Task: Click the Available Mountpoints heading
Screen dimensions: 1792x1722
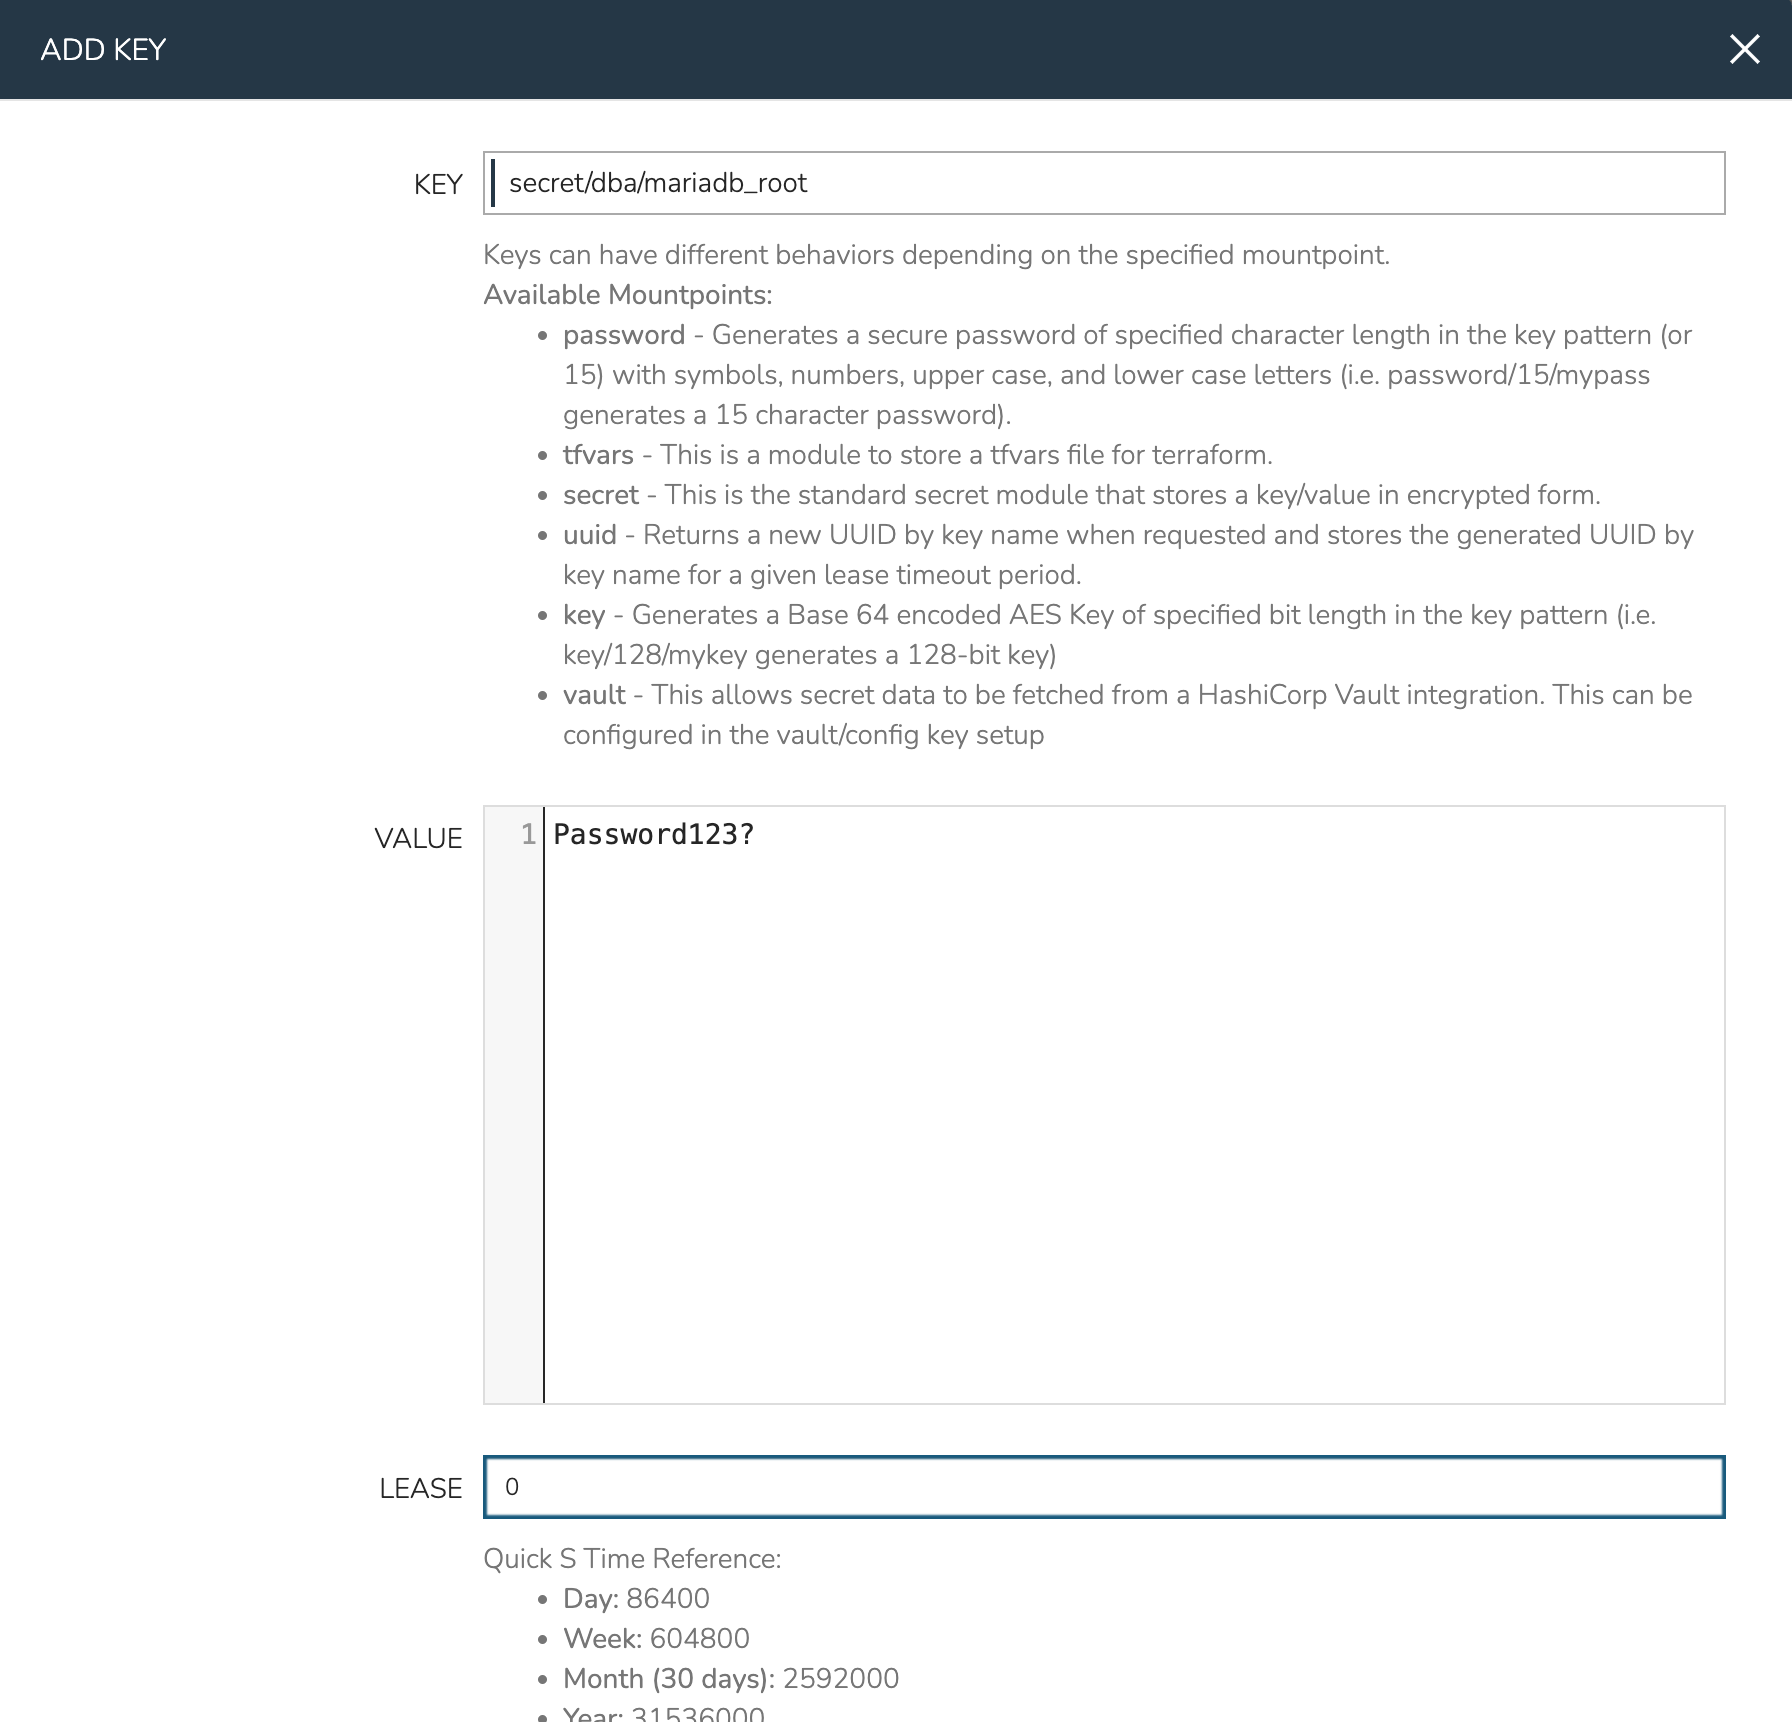Action: coord(627,295)
